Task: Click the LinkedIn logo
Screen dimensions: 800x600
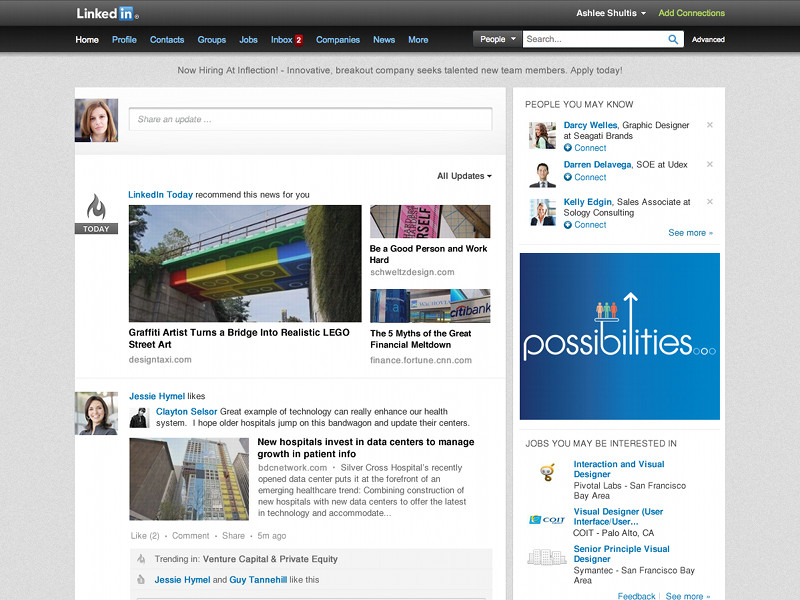Action: 107,13
